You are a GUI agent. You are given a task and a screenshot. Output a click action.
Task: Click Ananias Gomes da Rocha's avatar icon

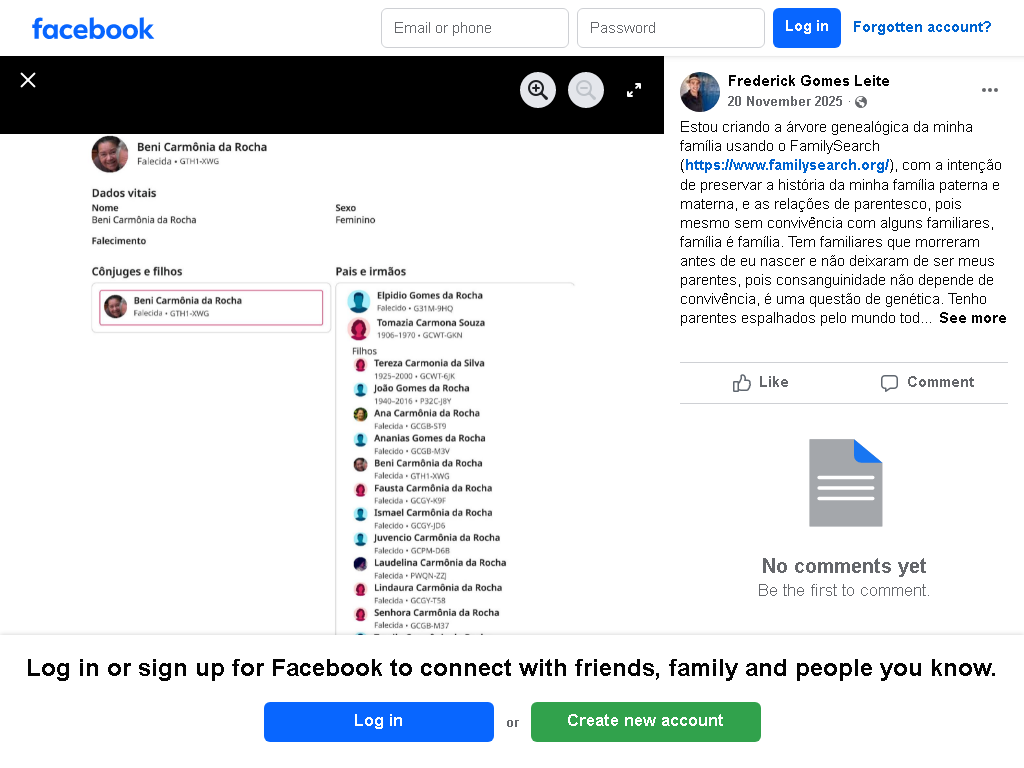coord(360,440)
